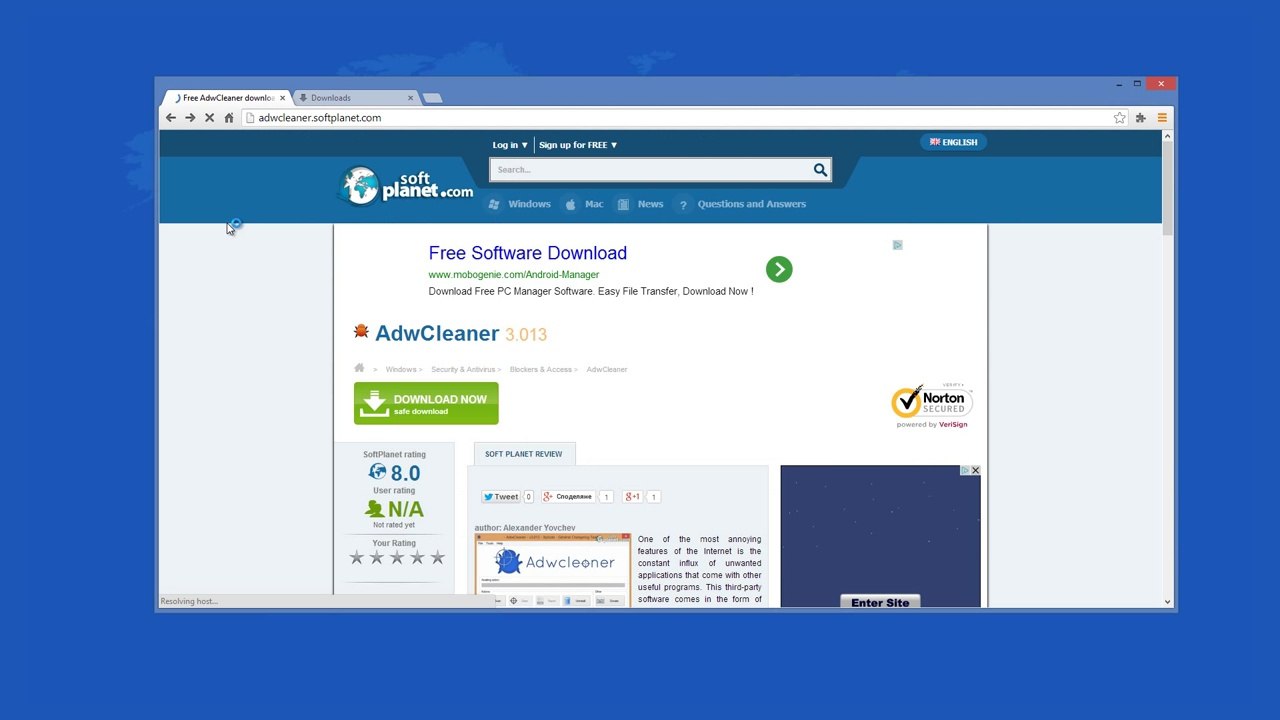Expand the Sign up for FREE dropdown
The width and height of the screenshot is (1280, 720).
click(578, 145)
